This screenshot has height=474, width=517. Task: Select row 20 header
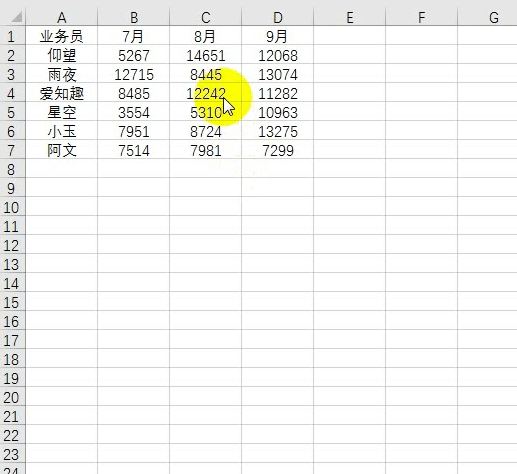(x=13, y=397)
